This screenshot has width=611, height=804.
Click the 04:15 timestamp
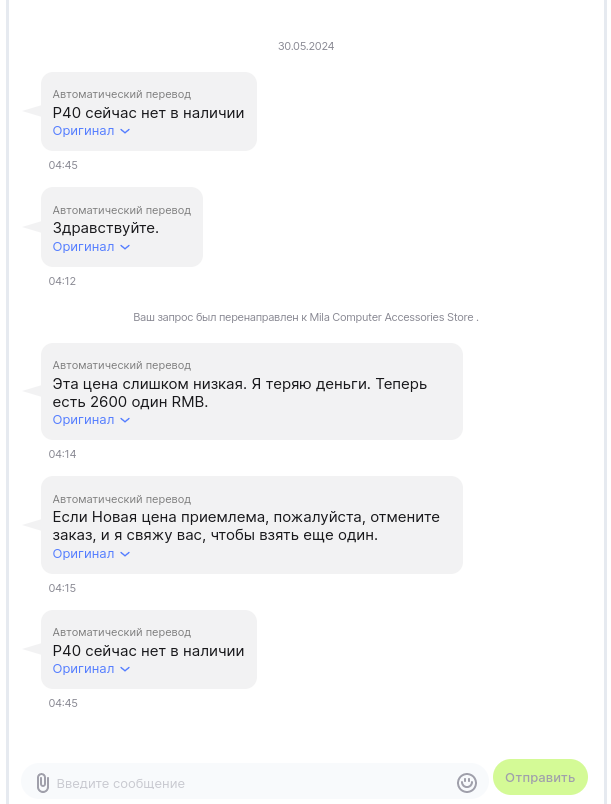(x=62, y=588)
